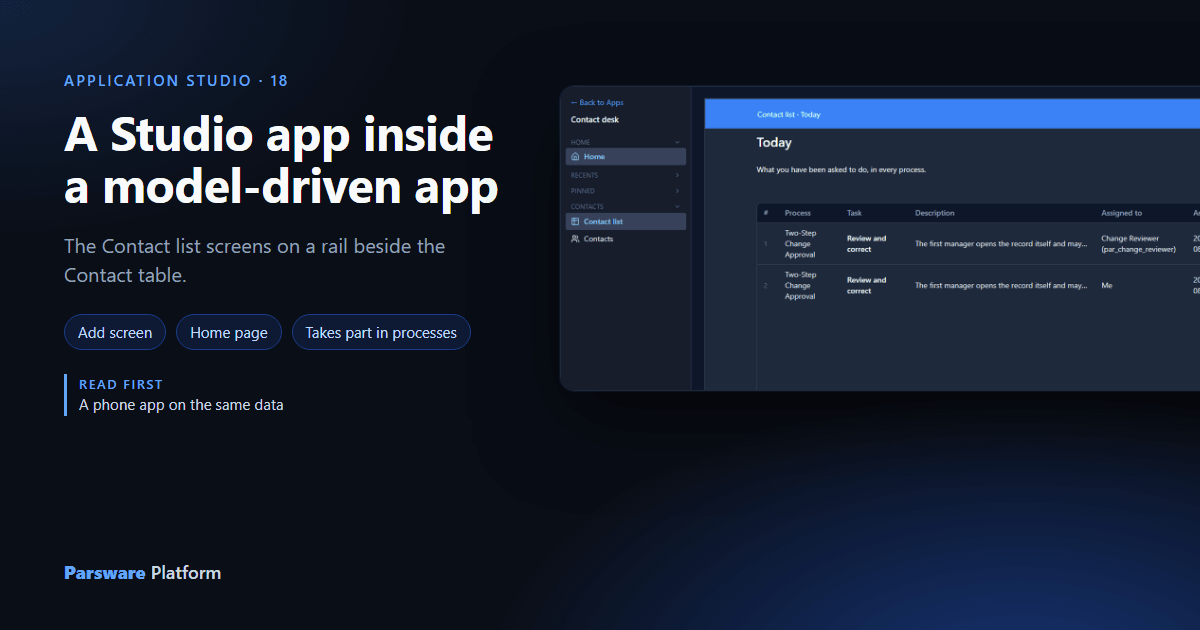Viewport: 1200px width, 630px height.
Task: Click the Process column header
Action: tap(798, 213)
